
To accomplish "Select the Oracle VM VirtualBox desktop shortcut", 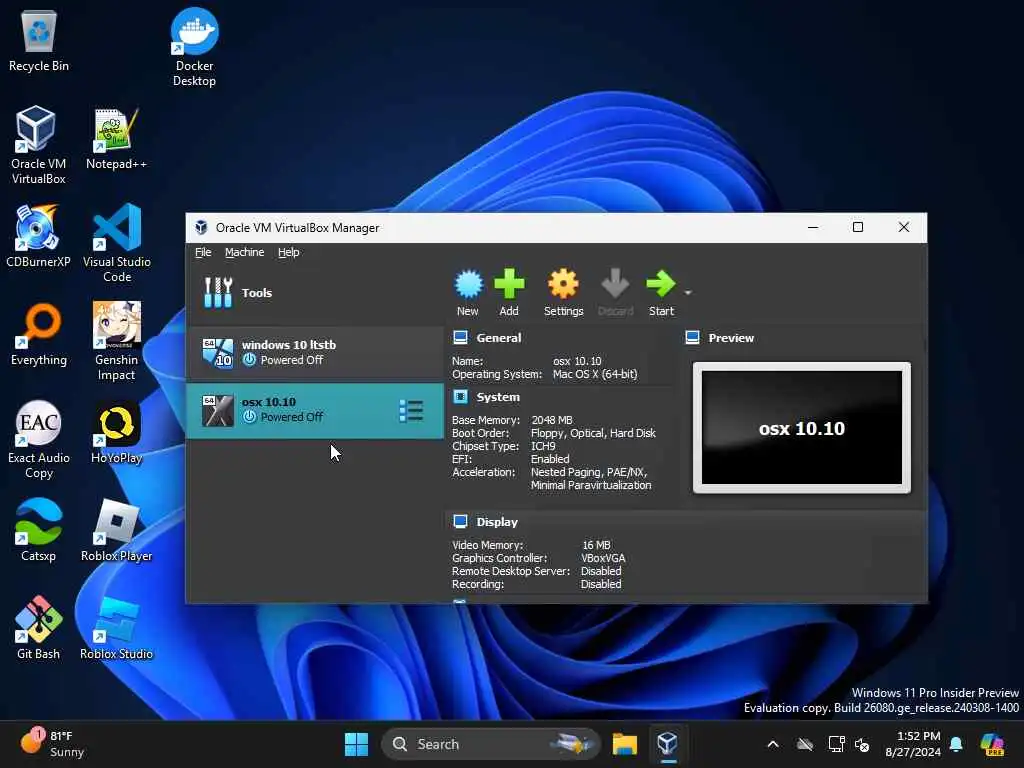I will (x=38, y=145).
